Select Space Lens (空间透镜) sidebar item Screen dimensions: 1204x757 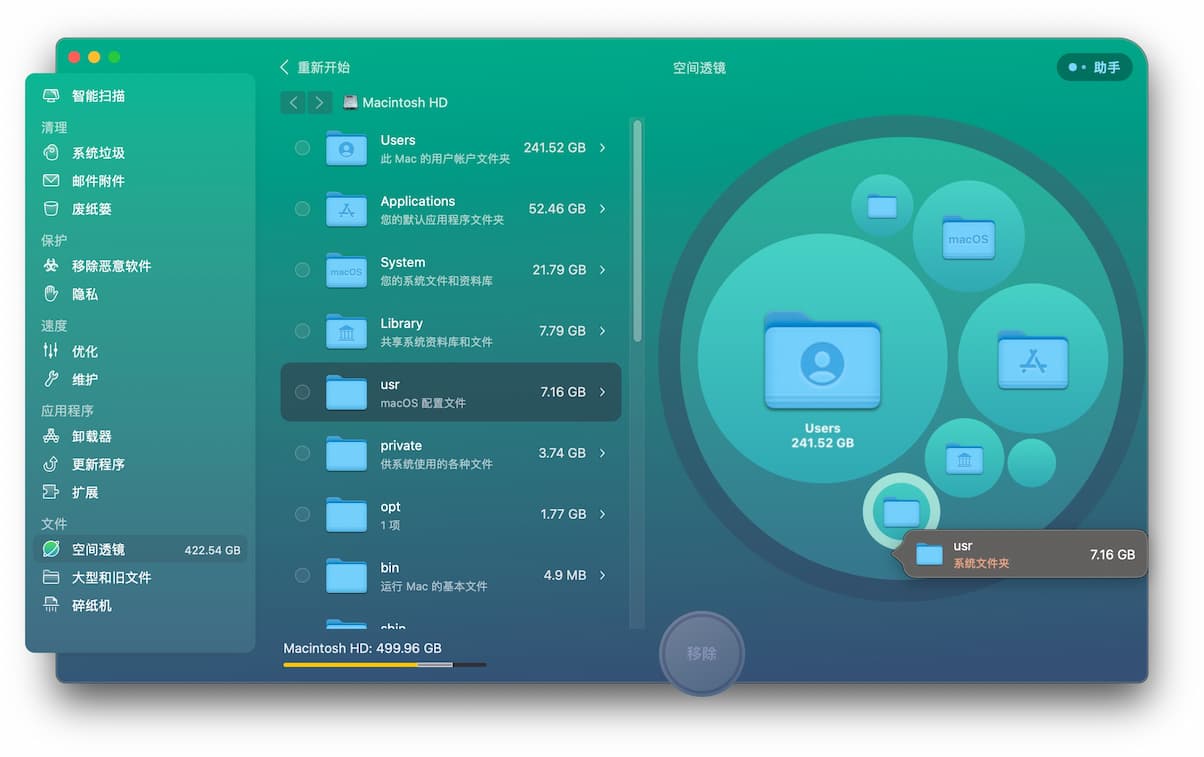[97, 549]
